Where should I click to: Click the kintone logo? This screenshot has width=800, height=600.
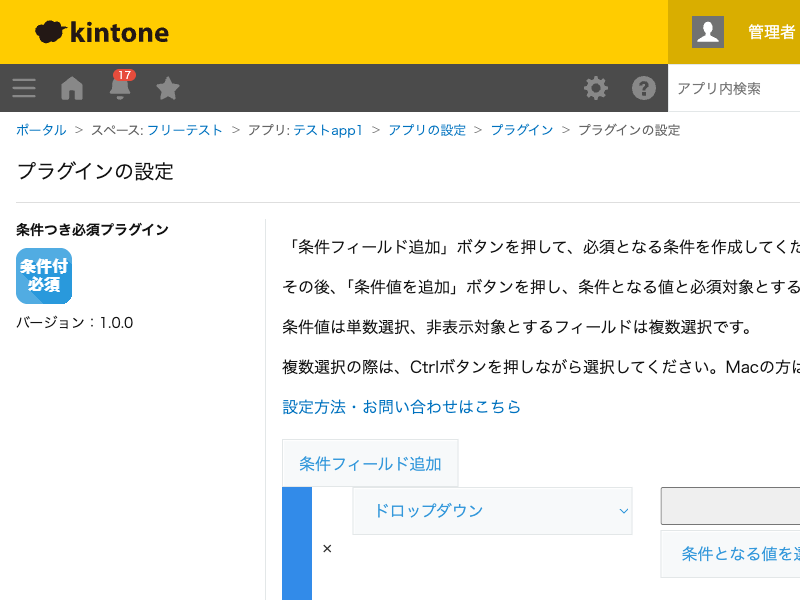point(102,32)
